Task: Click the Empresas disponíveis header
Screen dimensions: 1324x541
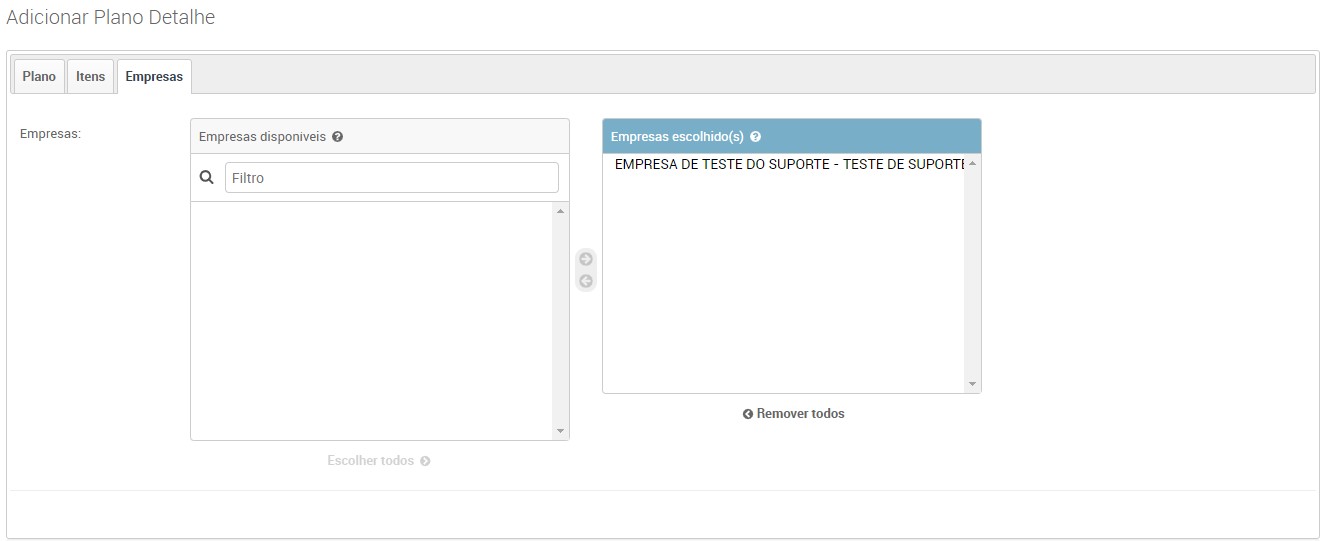Action: click(x=262, y=137)
